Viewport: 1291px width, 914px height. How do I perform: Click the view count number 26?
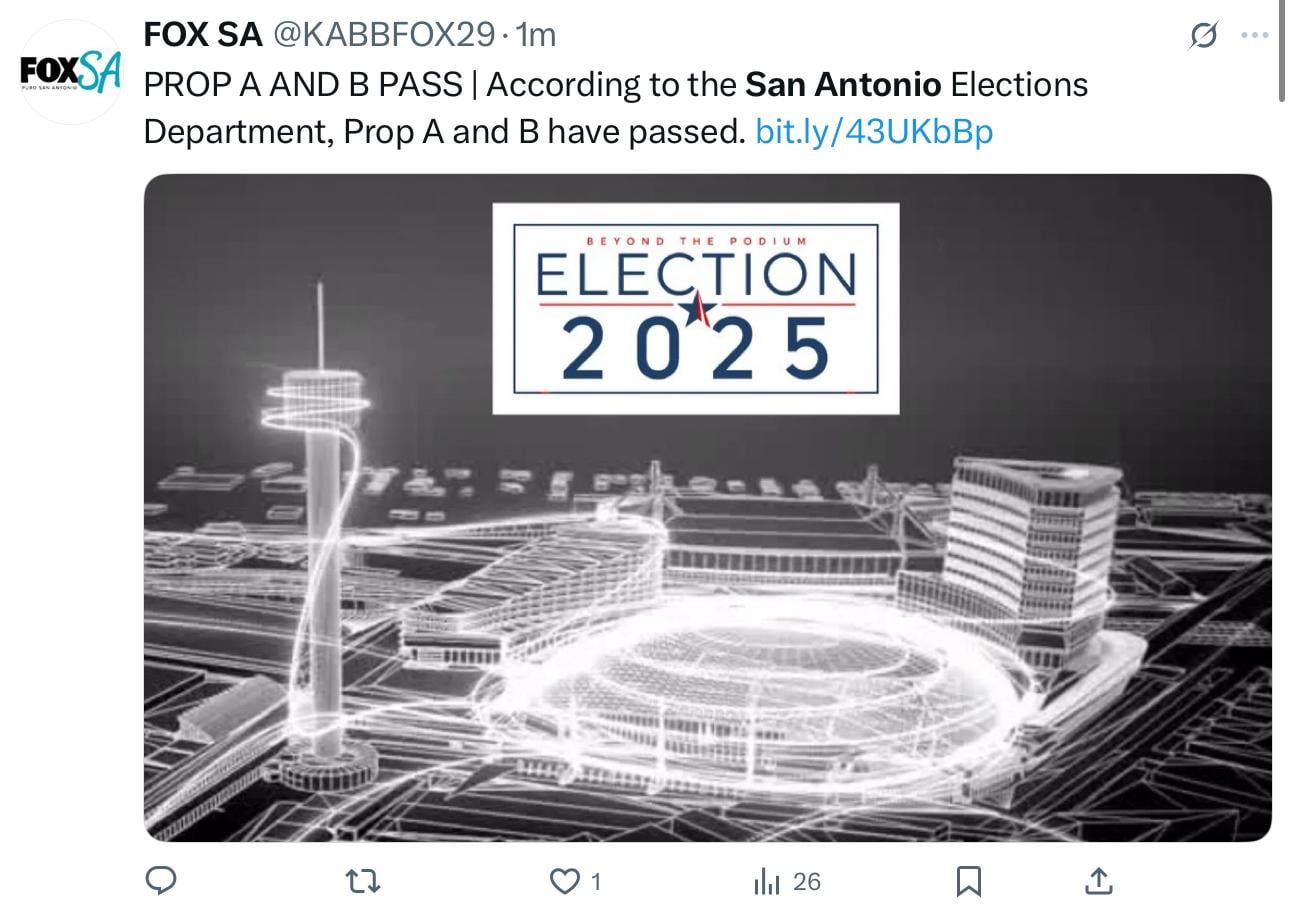pyautogui.click(x=806, y=881)
